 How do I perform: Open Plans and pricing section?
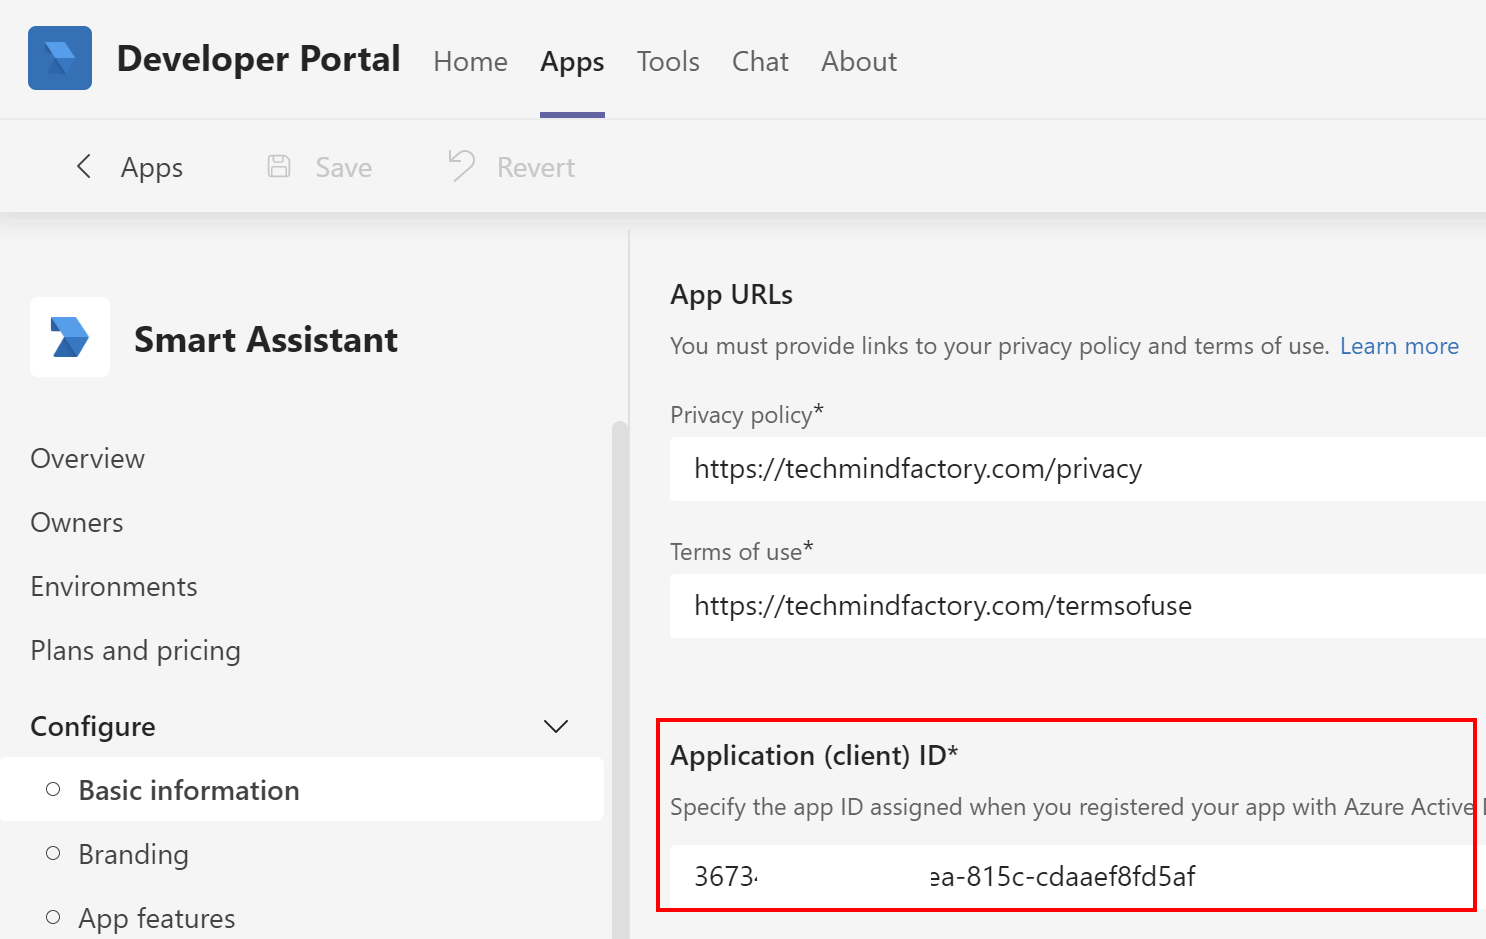(x=135, y=650)
